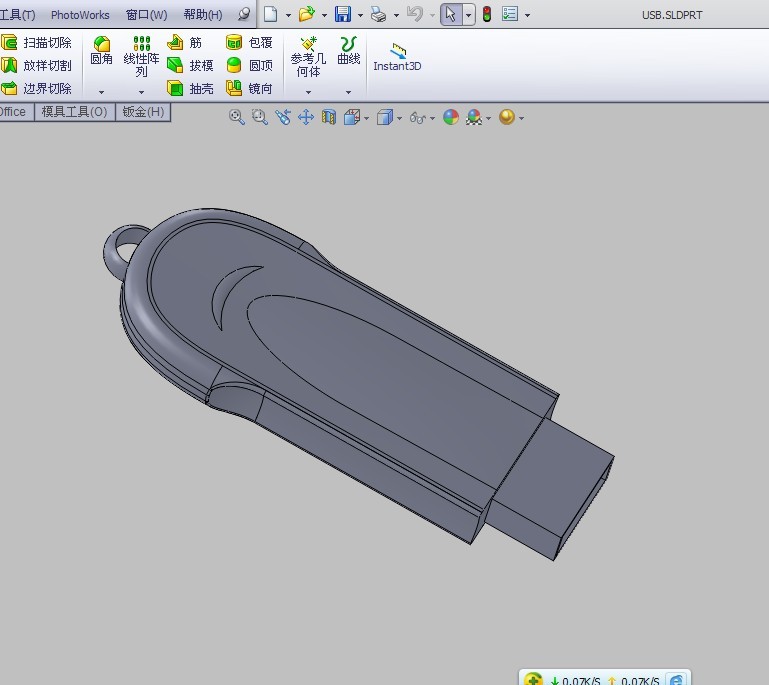
Task: Apply the Fillet (圆角) feature
Action: [102, 51]
